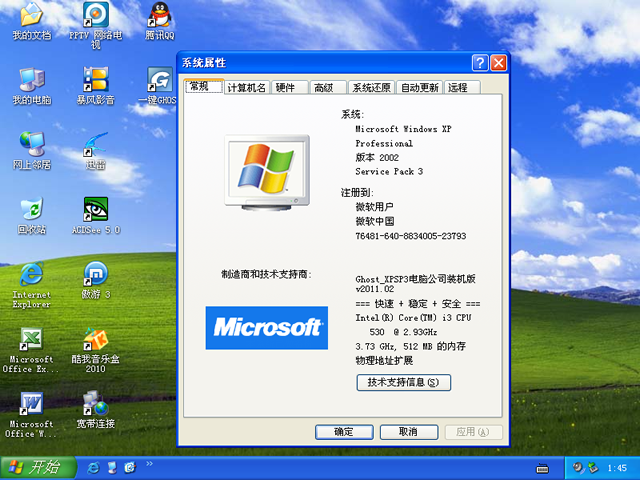The width and height of the screenshot is (640, 480).
Task: Switch to the 系统还原 tab
Action: tap(371, 87)
